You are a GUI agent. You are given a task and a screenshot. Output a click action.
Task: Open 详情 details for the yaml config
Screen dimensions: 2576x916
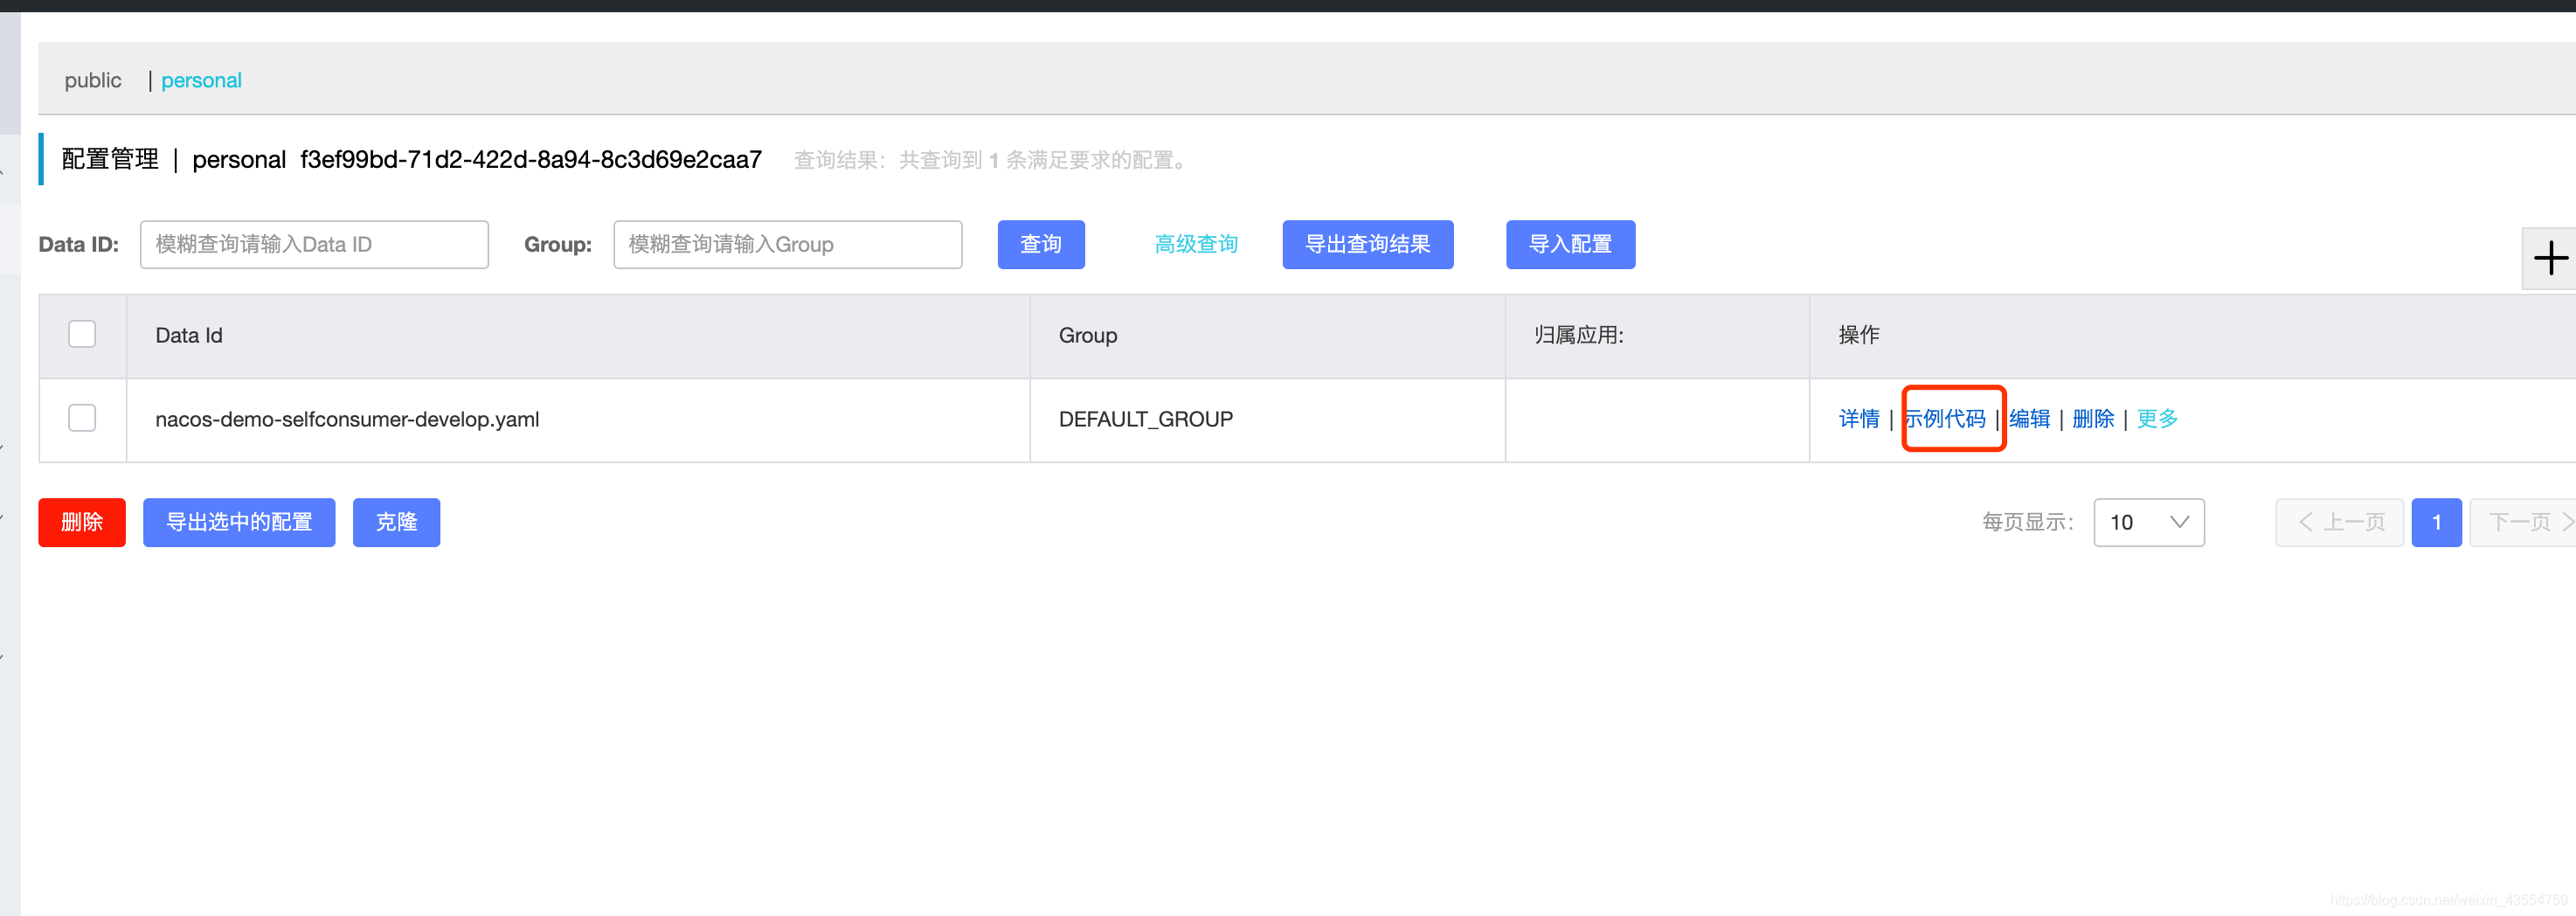[1858, 419]
